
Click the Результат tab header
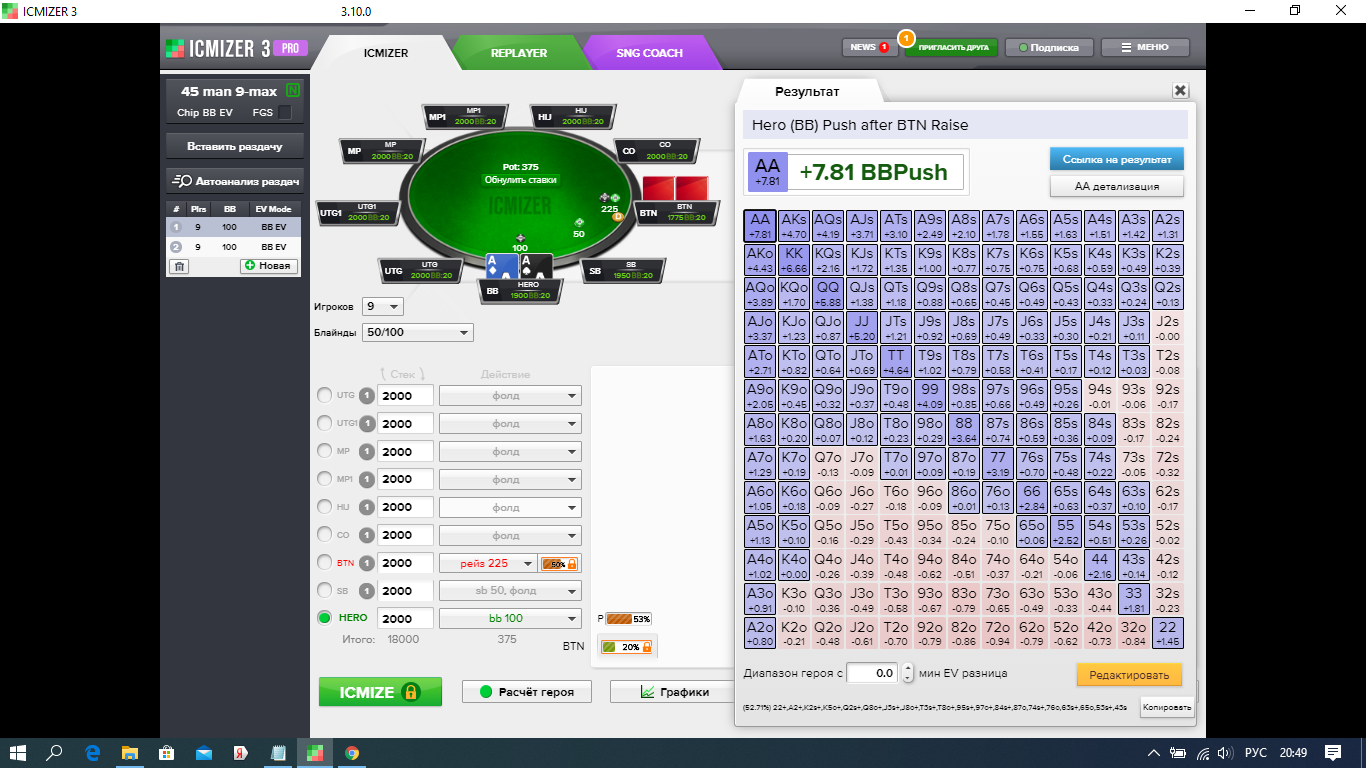tap(808, 91)
